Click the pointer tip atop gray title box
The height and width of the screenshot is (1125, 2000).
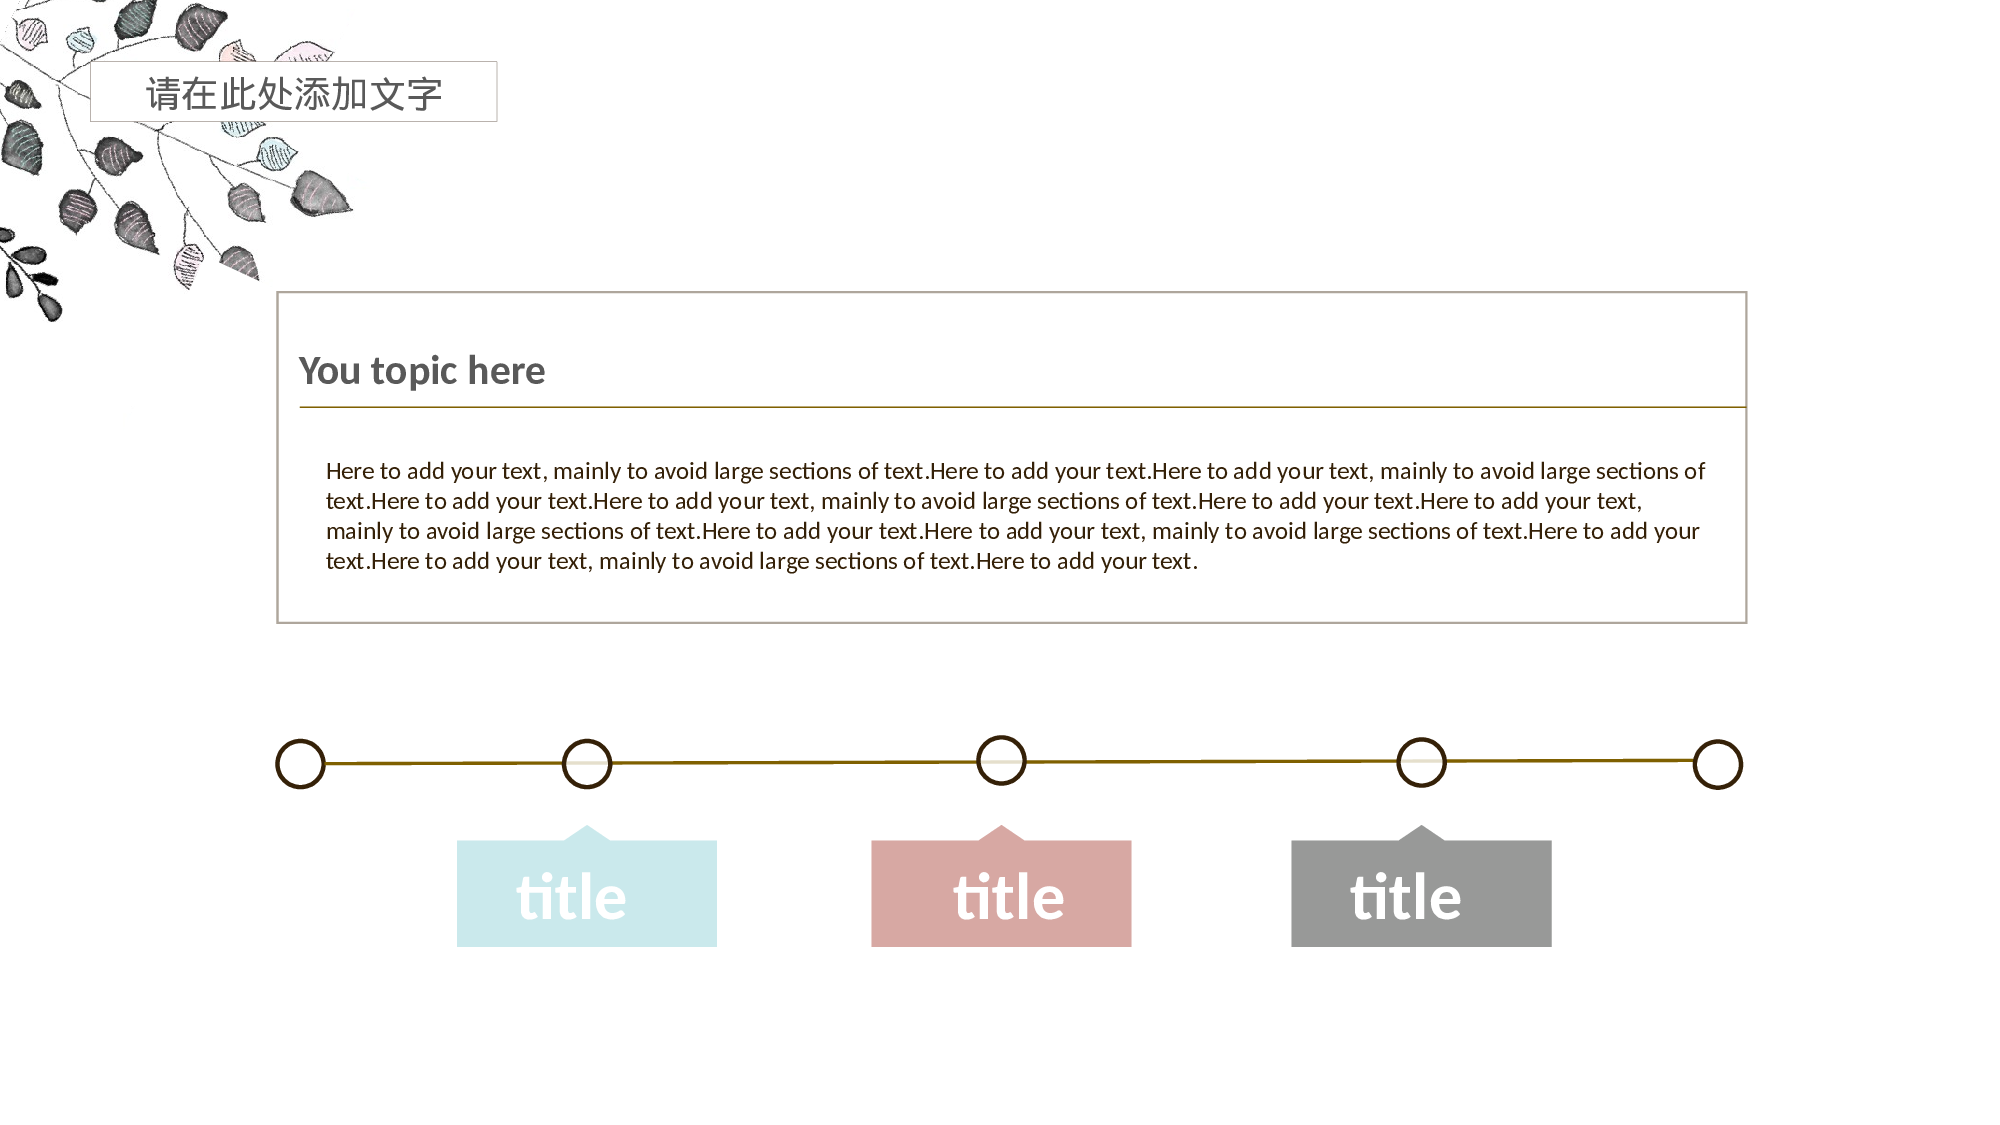[1421, 832]
